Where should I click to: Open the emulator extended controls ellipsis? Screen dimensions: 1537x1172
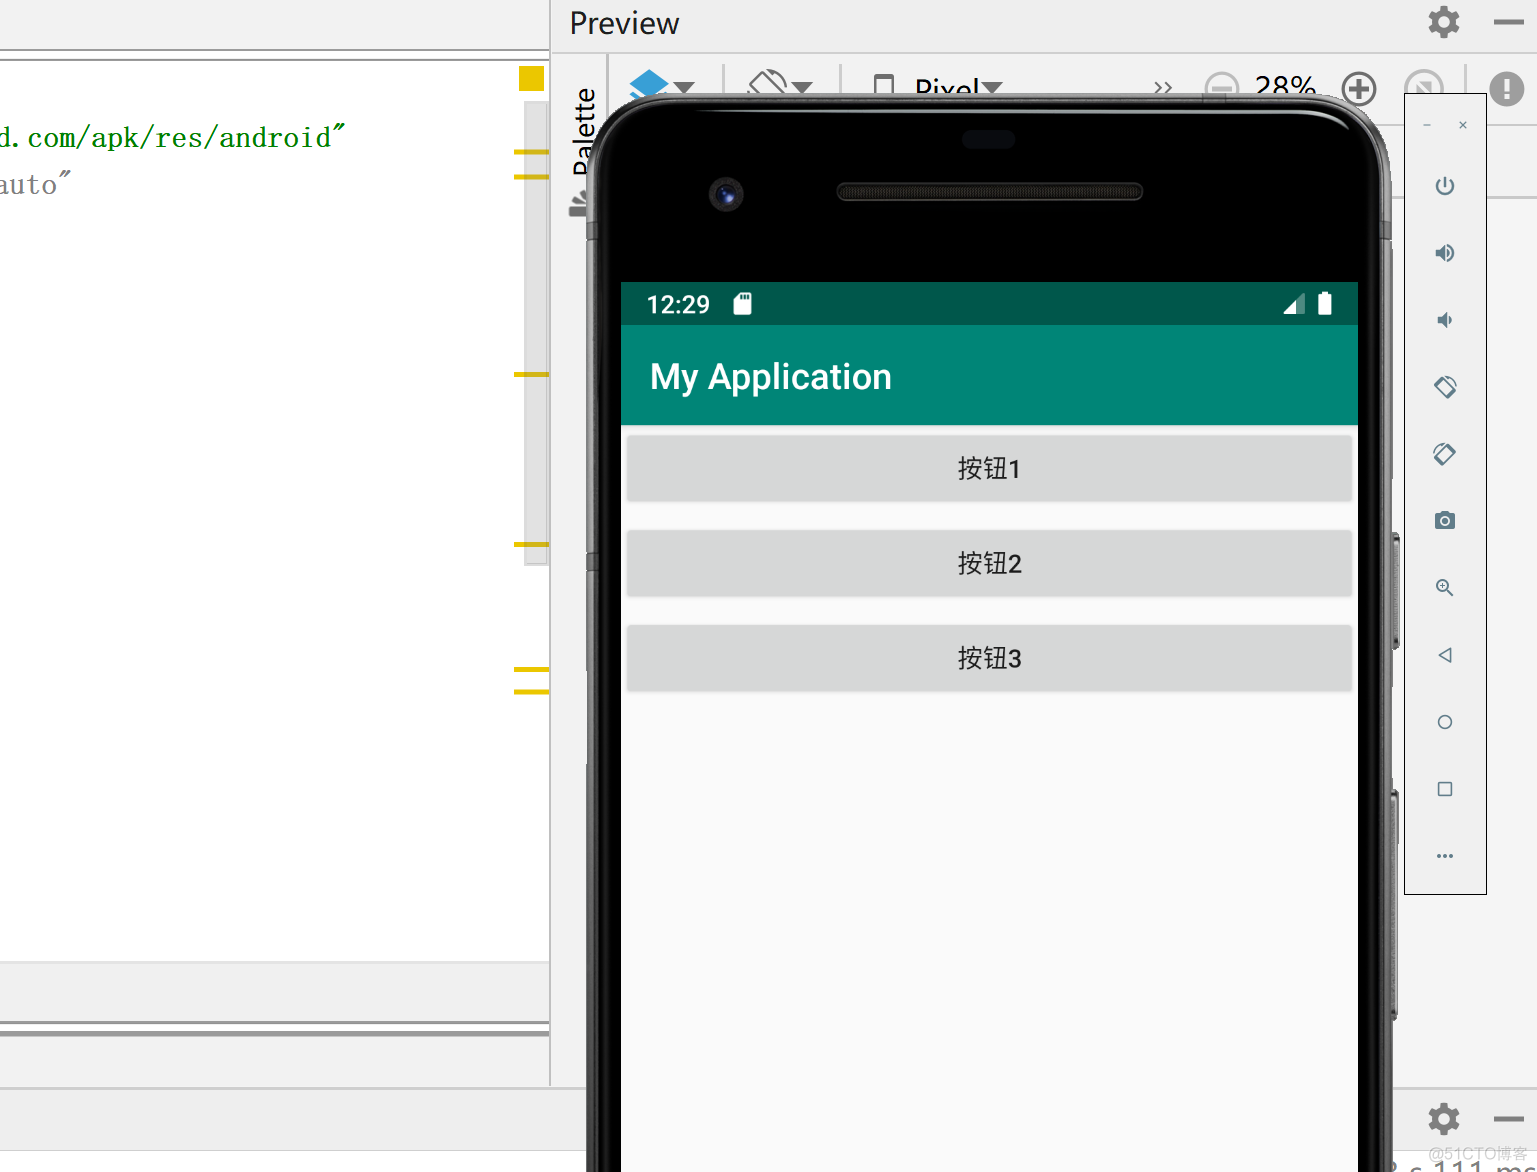coord(1445,856)
